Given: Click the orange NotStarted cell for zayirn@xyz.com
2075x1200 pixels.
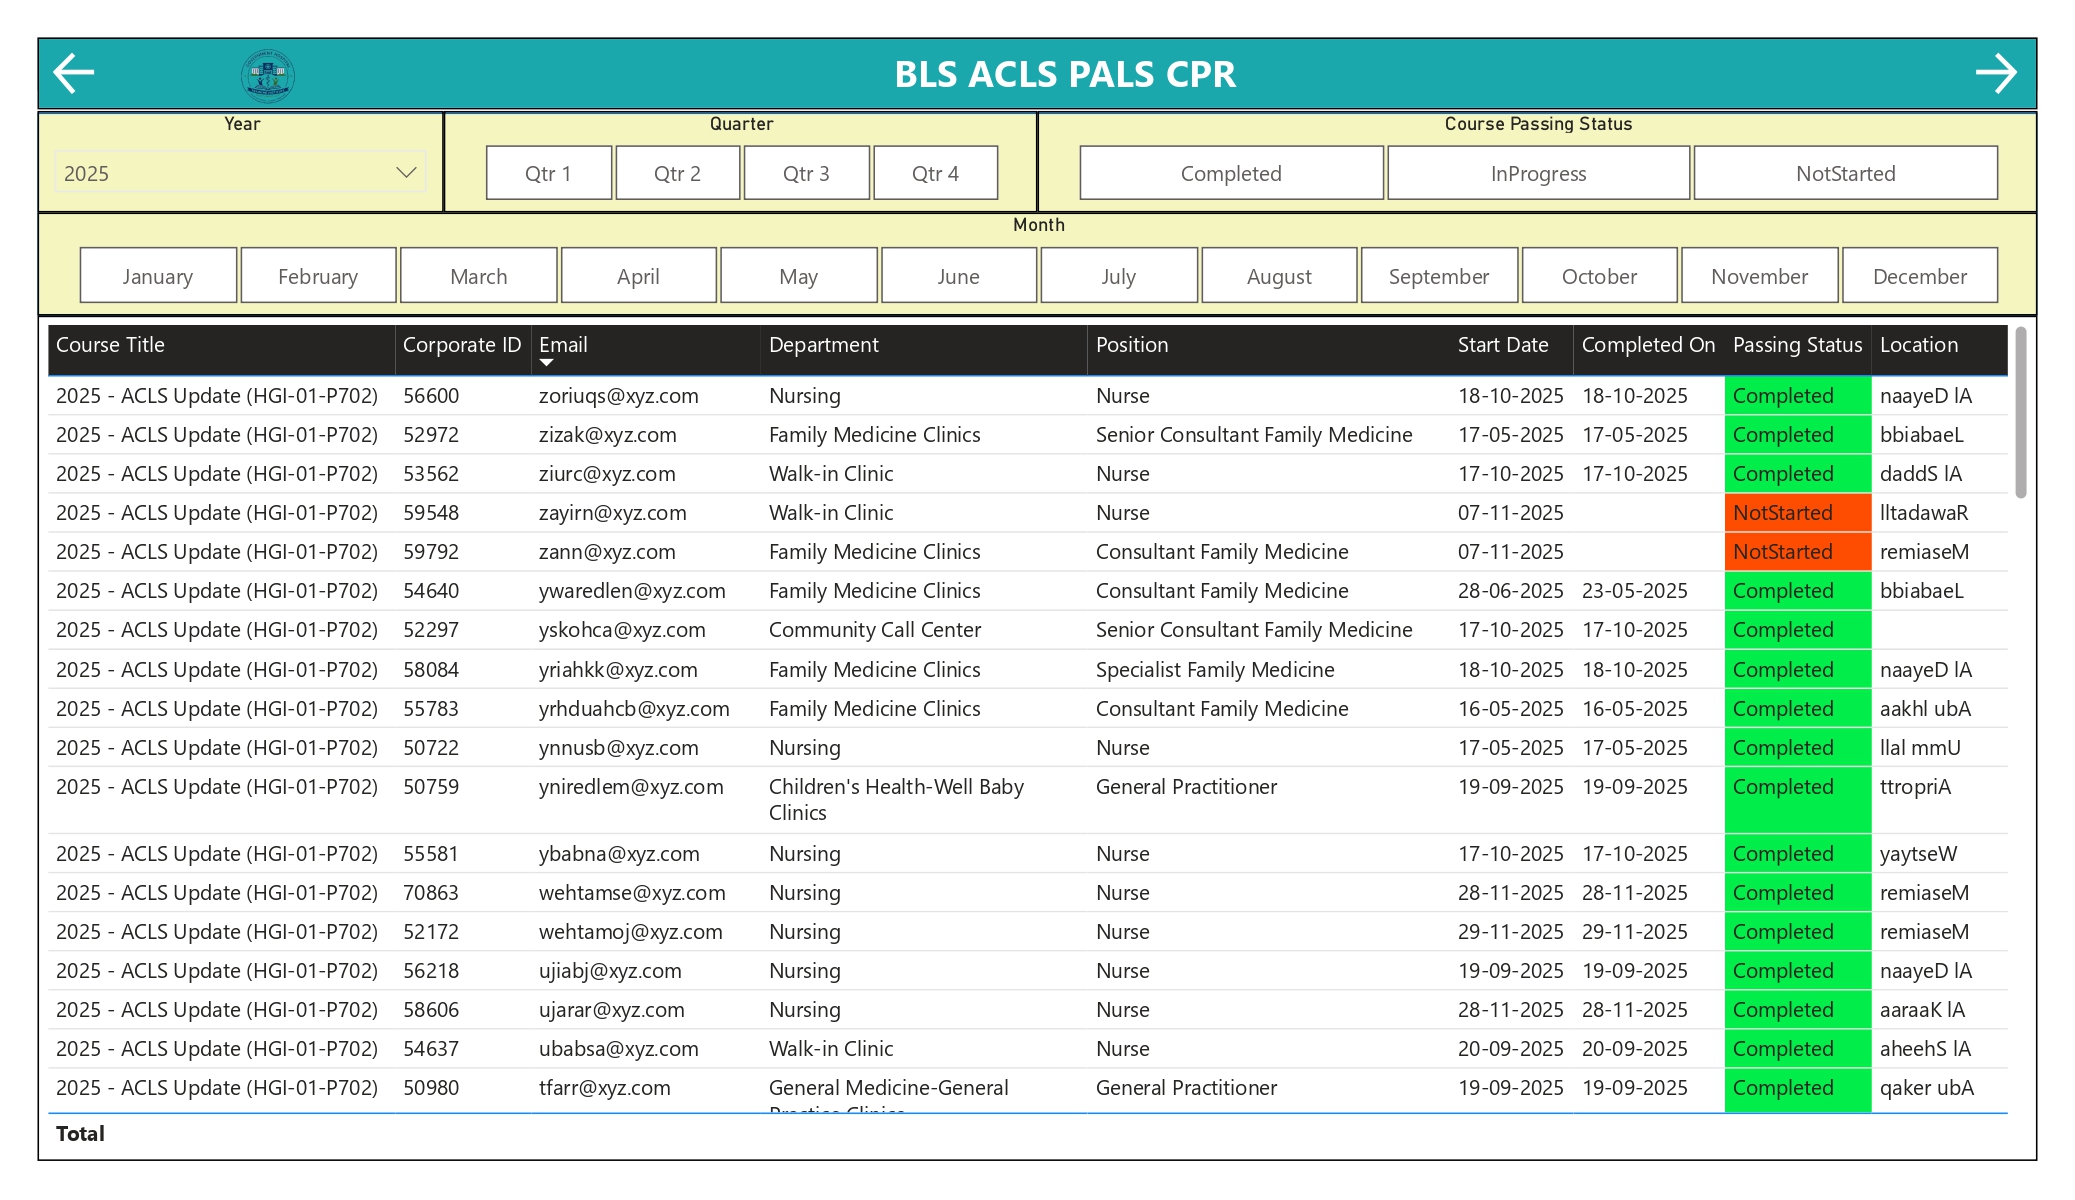Looking at the screenshot, I should click(x=1797, y=513).
